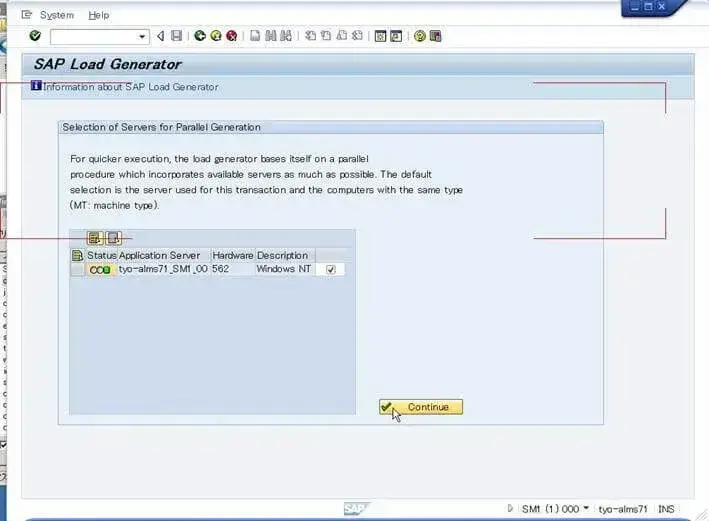Click the Next Page icon
709x521 pixels.
342,36
